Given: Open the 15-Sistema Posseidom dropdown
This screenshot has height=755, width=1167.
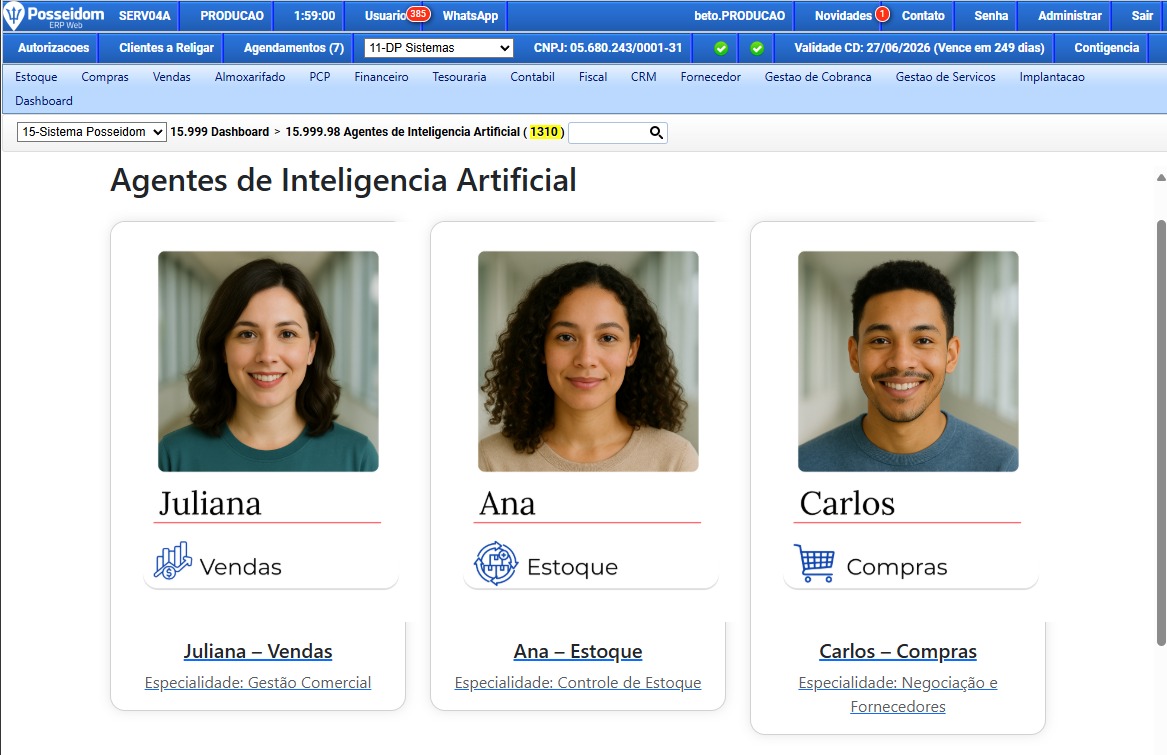Looking at the screenshot, I should coord(92,132).
